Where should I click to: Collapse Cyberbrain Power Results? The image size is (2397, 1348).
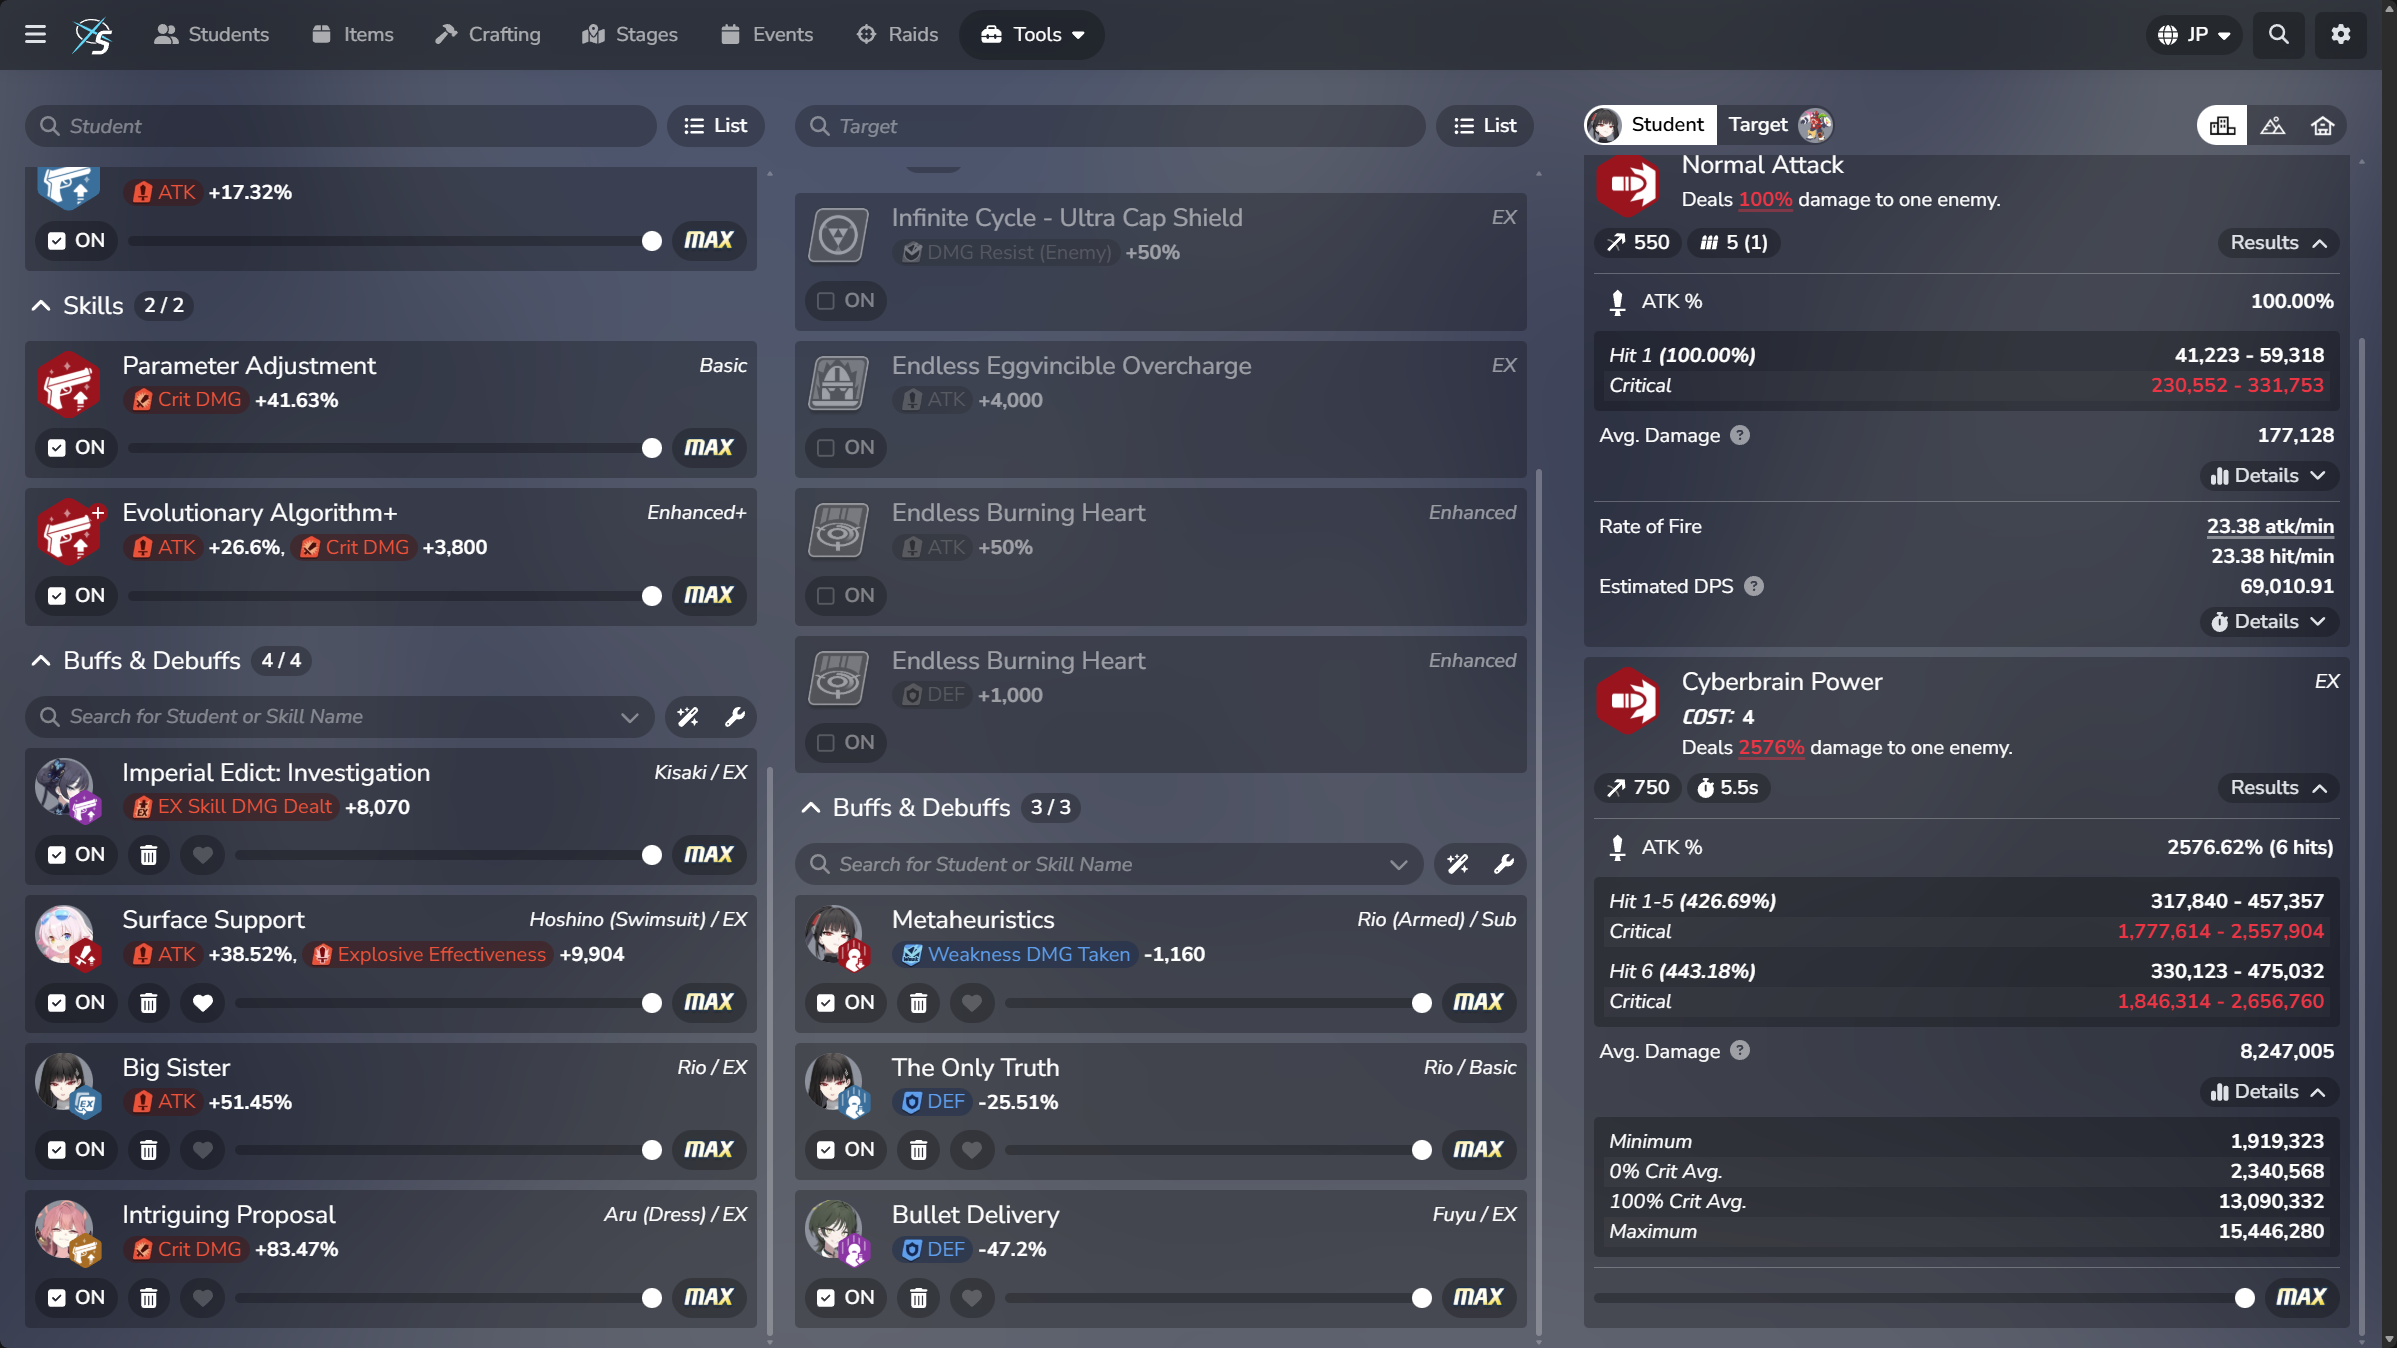pyautogui.click(x=2278, y=788)
